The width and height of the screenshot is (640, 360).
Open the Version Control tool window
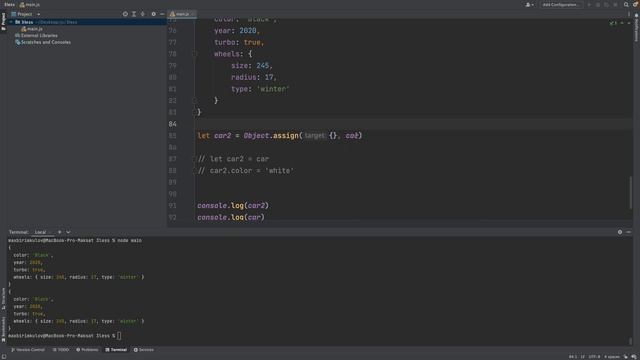pos(28,350)
